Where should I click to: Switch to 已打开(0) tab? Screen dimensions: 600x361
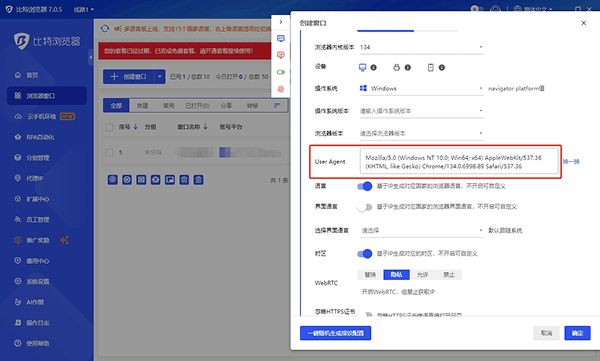point(197,106)
